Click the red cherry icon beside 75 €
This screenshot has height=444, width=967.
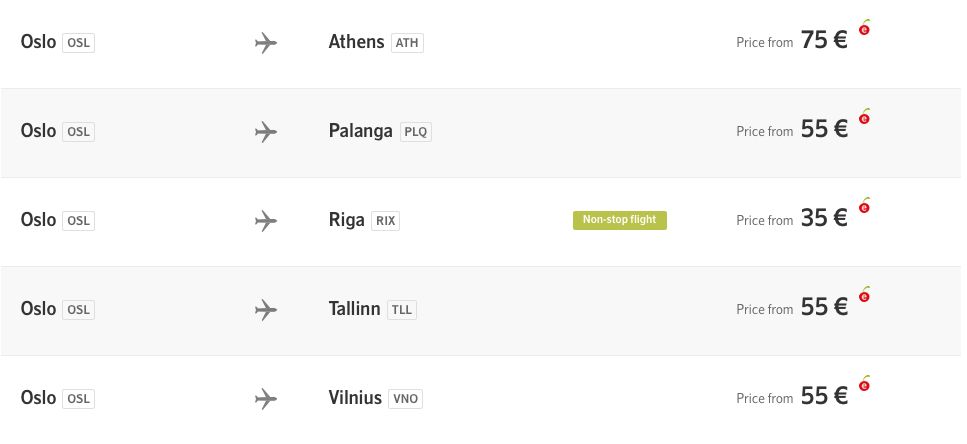coord(865,27)
